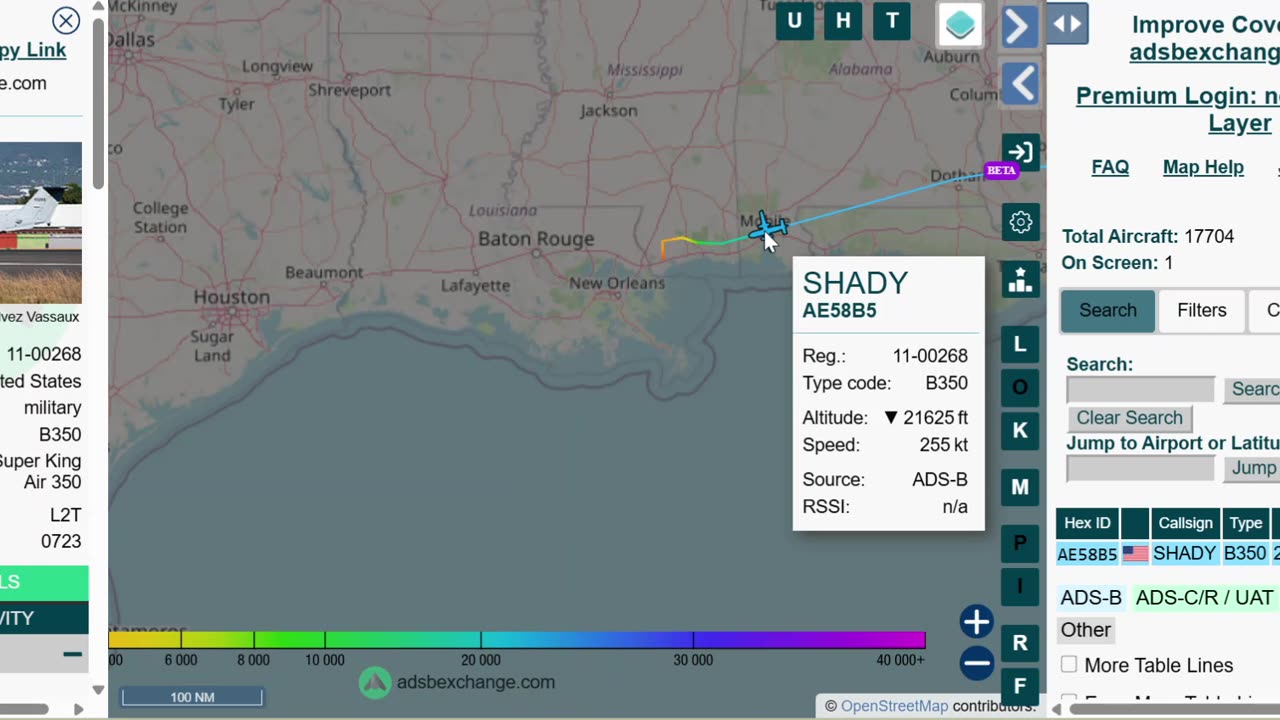
Task: Click the ADS-C/R / UAT legend label
Action: click(x=1204, y=598)
